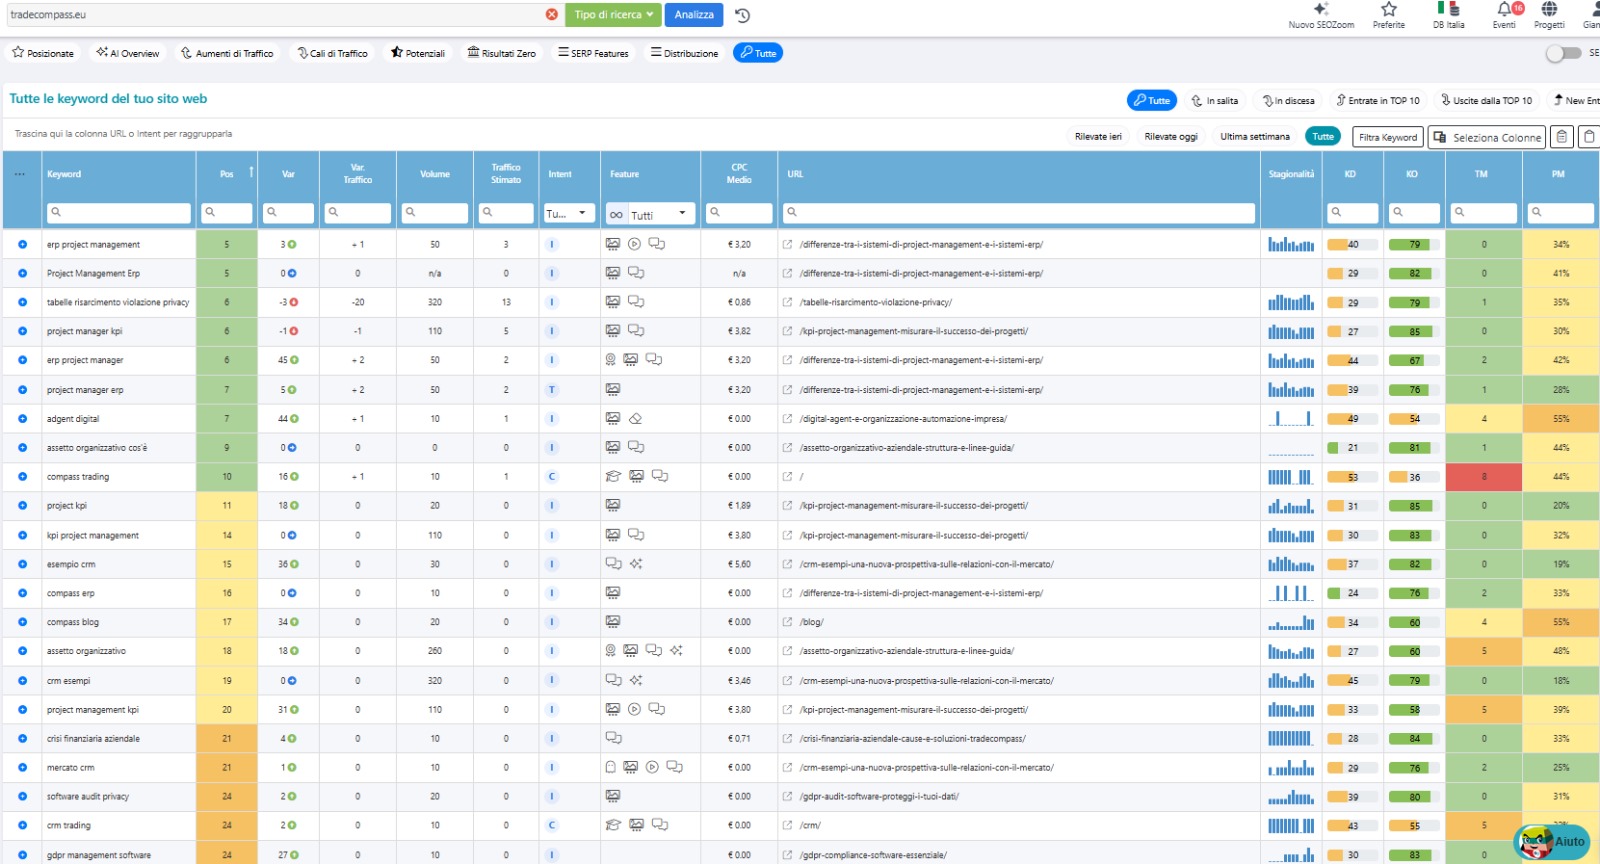Viewport: 1600px width, 864px height.
Task: Switch to the AI Overview tab
Action: pyautogui.click(x=128, y=53)
